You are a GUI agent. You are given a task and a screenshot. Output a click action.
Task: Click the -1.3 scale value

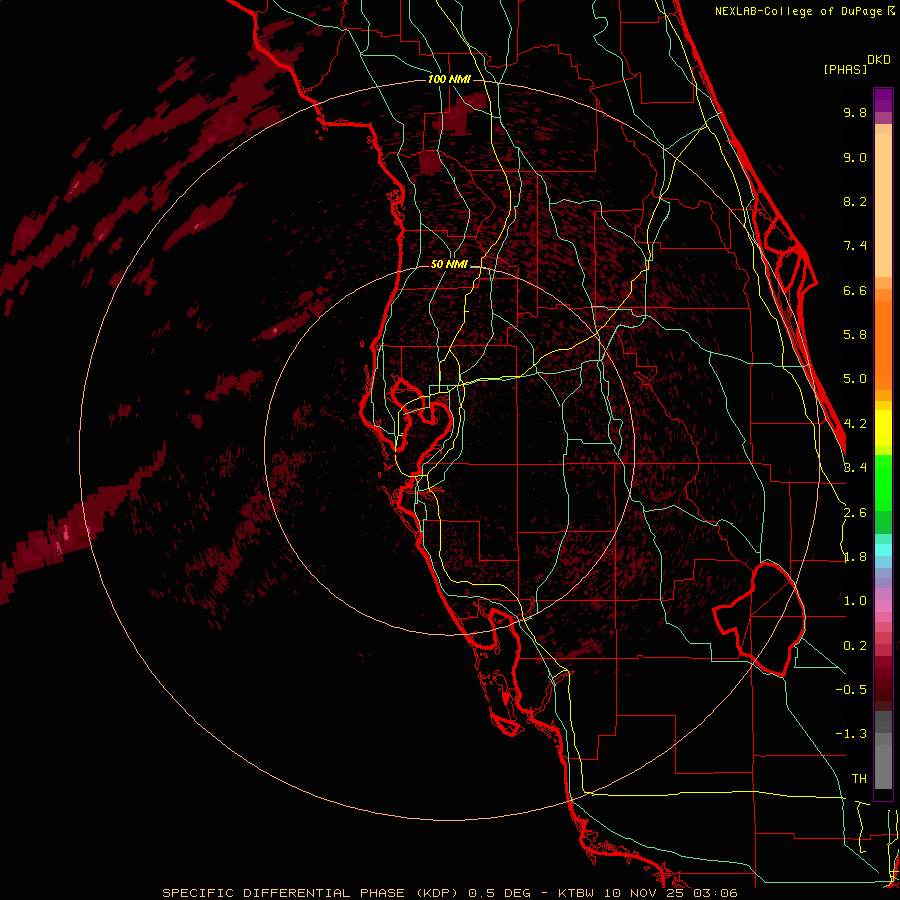[x=851, y=734]
